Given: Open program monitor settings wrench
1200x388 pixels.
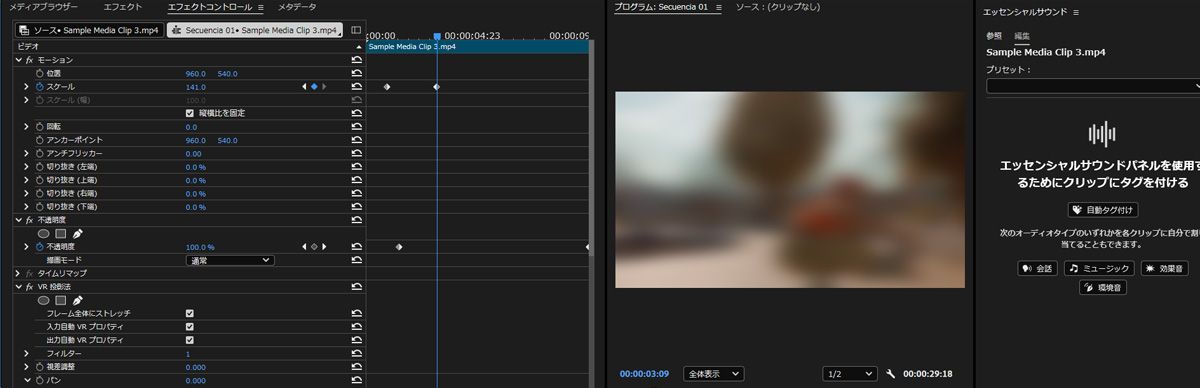Looking at the screenshot, I should click(891, 373).
